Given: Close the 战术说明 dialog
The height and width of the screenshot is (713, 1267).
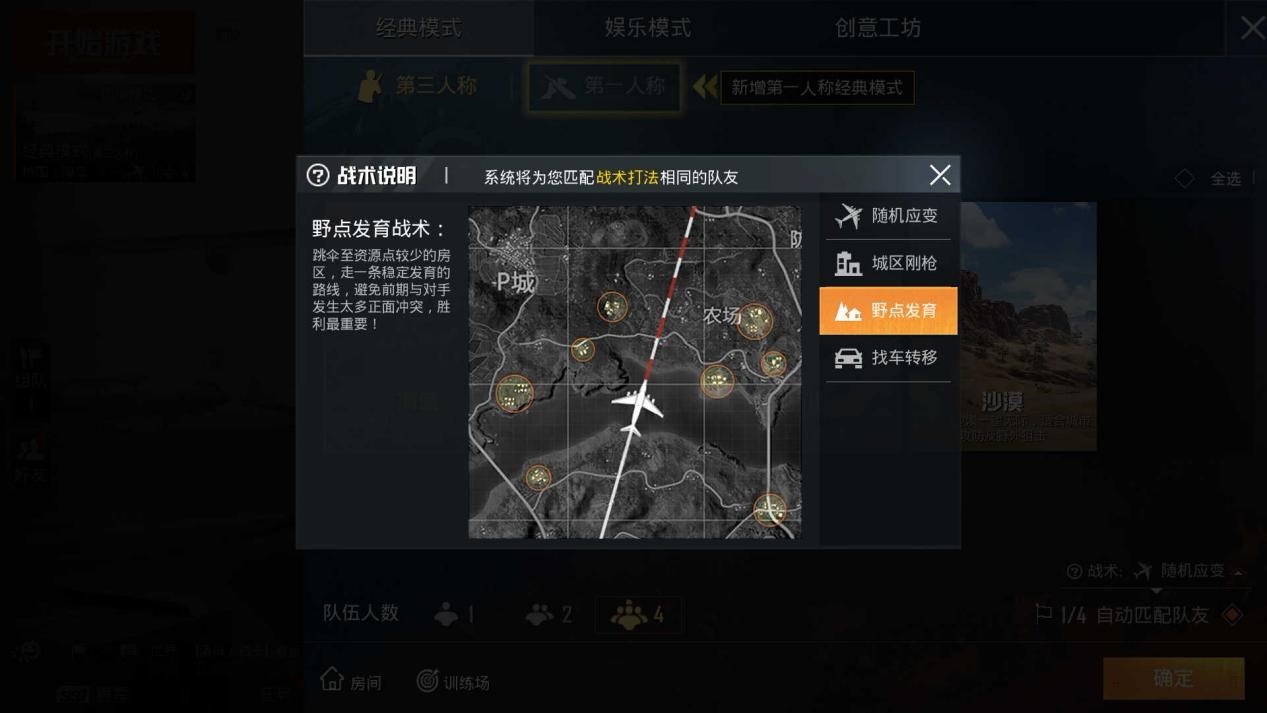Looking at the screenshot, I should (940, 175).
